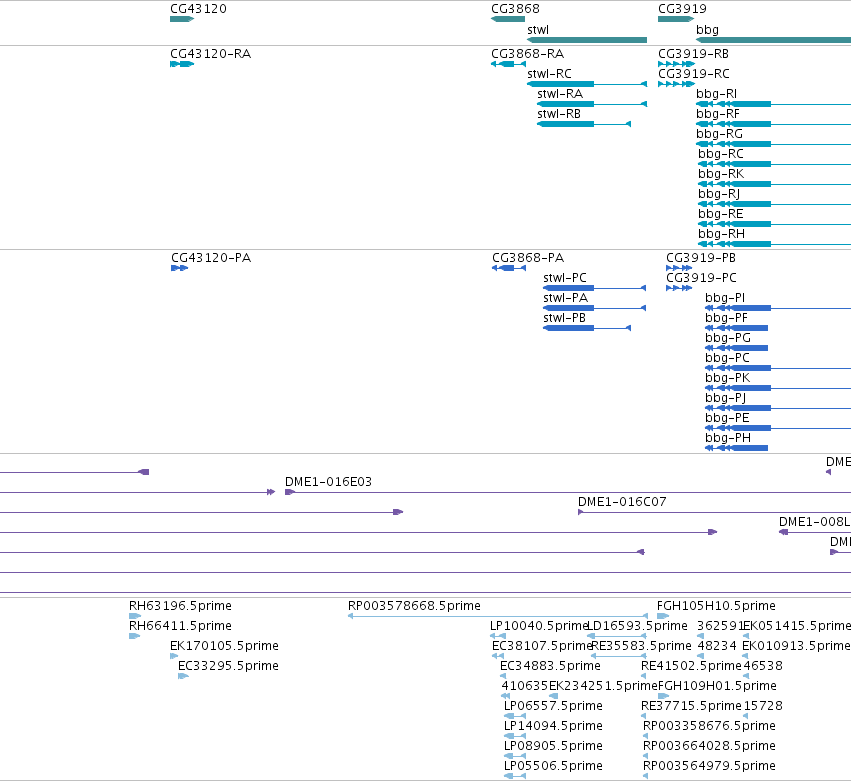This screenshot has height=781, width=851.
Task: Select EST EC34883.5prime
Action: [503, 676]
